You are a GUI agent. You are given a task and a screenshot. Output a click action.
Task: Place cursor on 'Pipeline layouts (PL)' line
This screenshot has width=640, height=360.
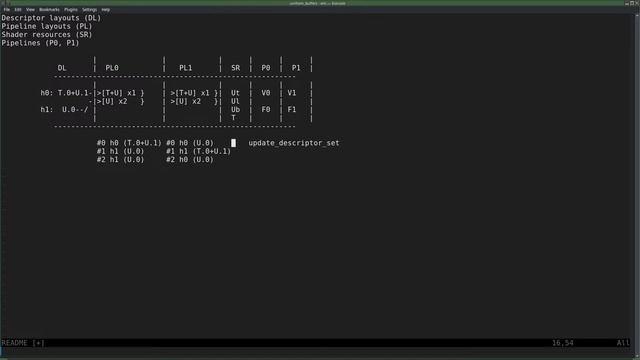47,26
